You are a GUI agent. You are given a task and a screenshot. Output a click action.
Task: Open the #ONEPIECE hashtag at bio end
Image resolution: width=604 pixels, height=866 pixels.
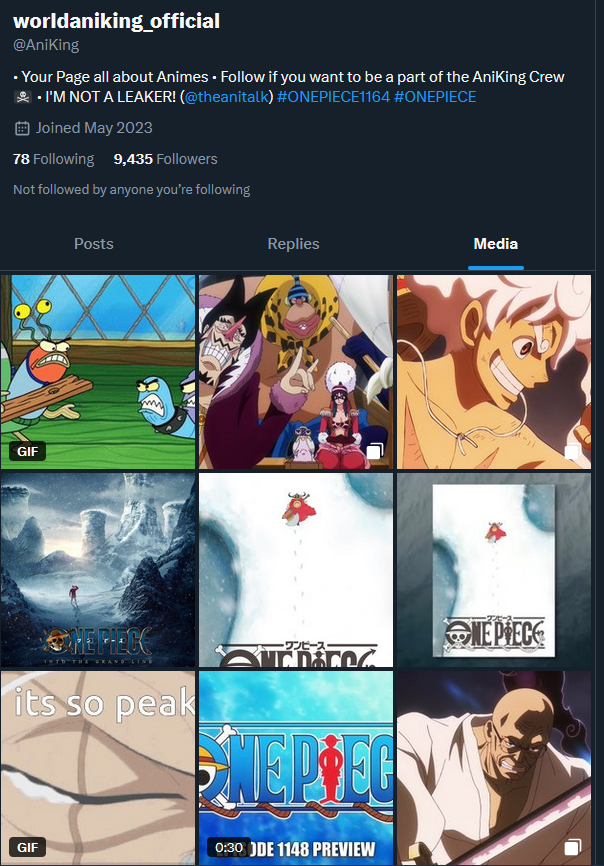click(x=435, y=97)
